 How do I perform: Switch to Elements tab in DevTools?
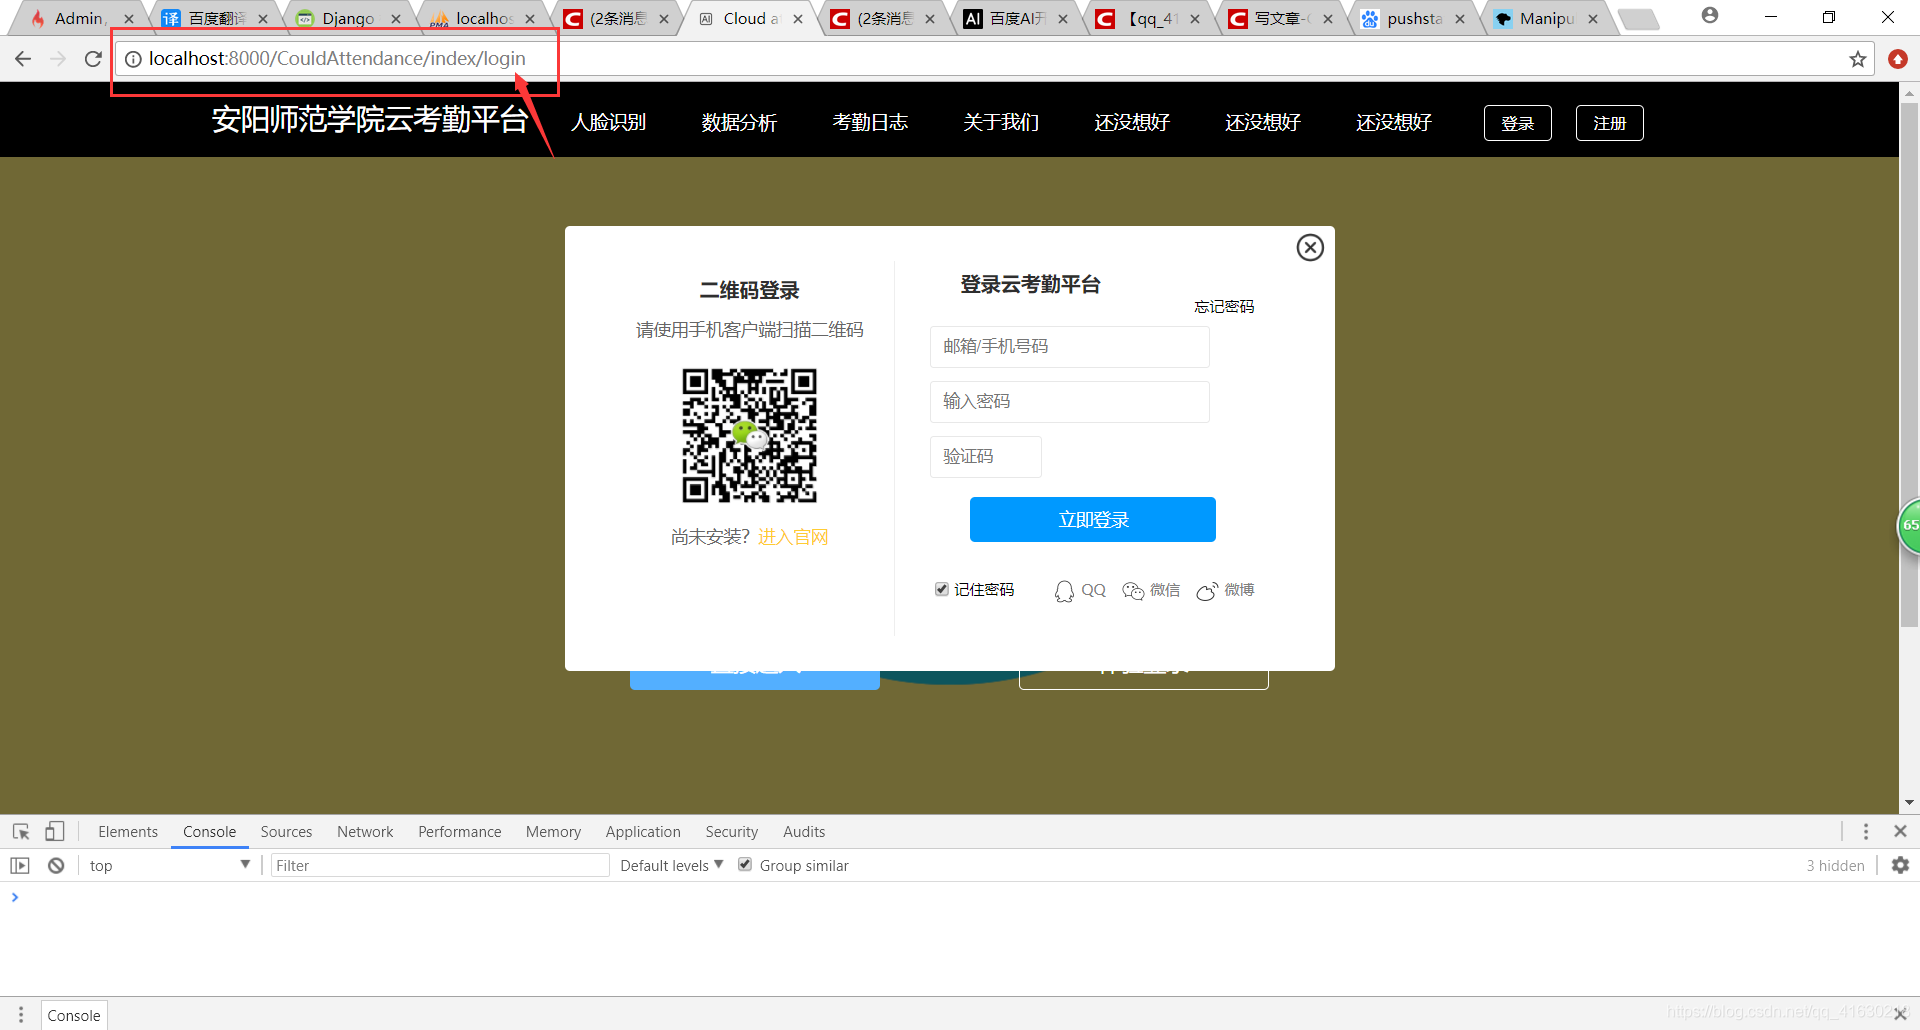pos(128,831)
